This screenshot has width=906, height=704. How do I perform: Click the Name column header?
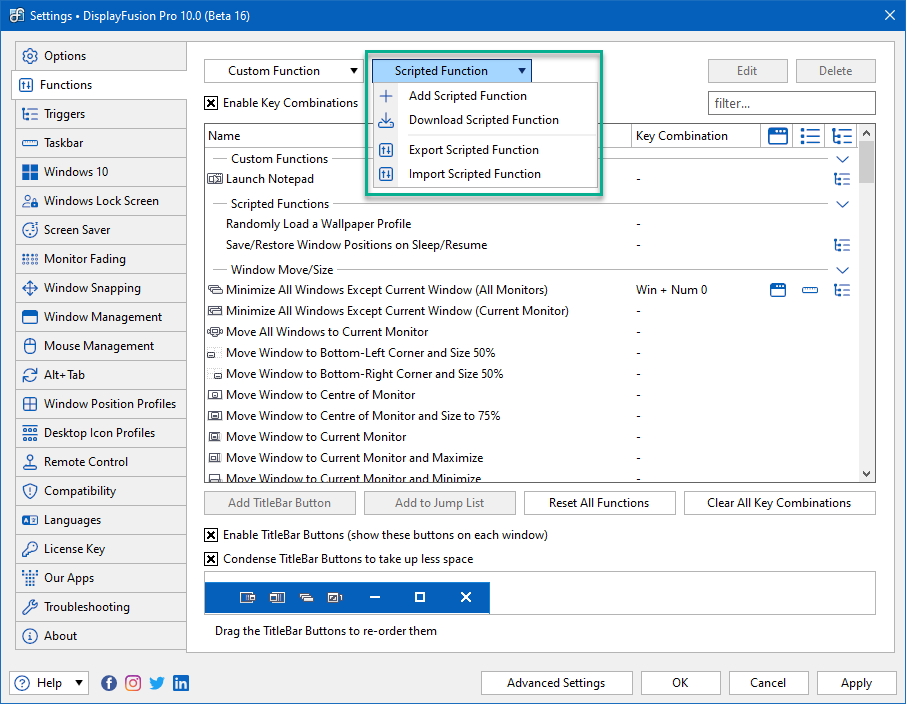418,136
